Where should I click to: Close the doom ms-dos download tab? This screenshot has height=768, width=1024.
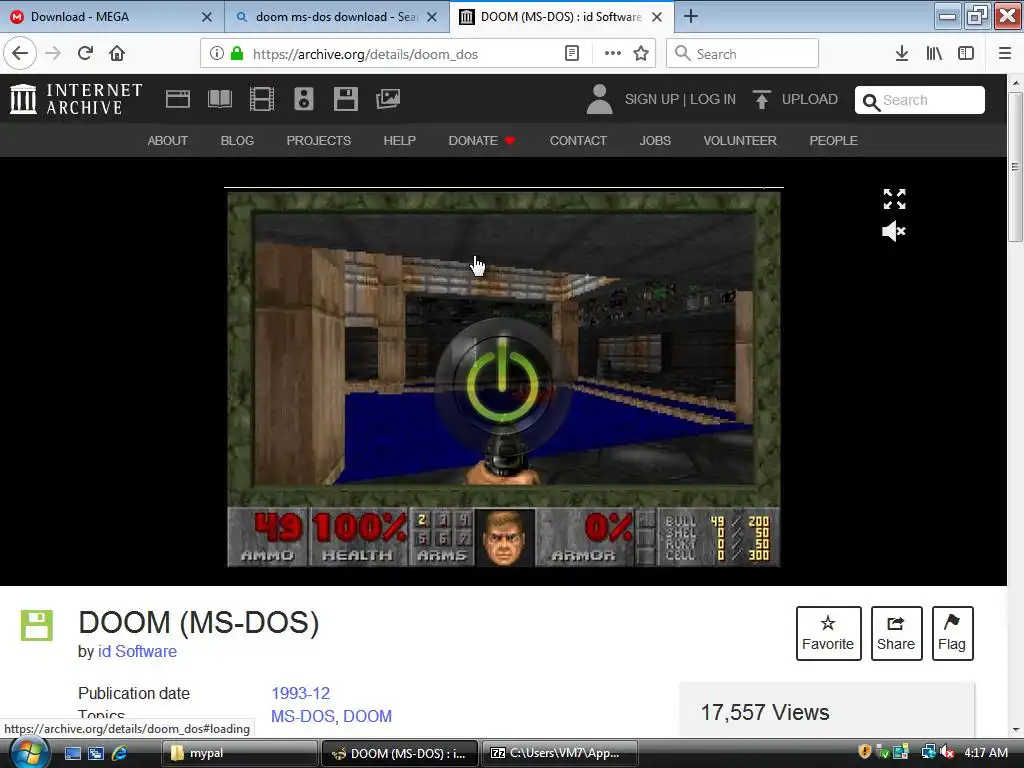(x=432, y=17)
